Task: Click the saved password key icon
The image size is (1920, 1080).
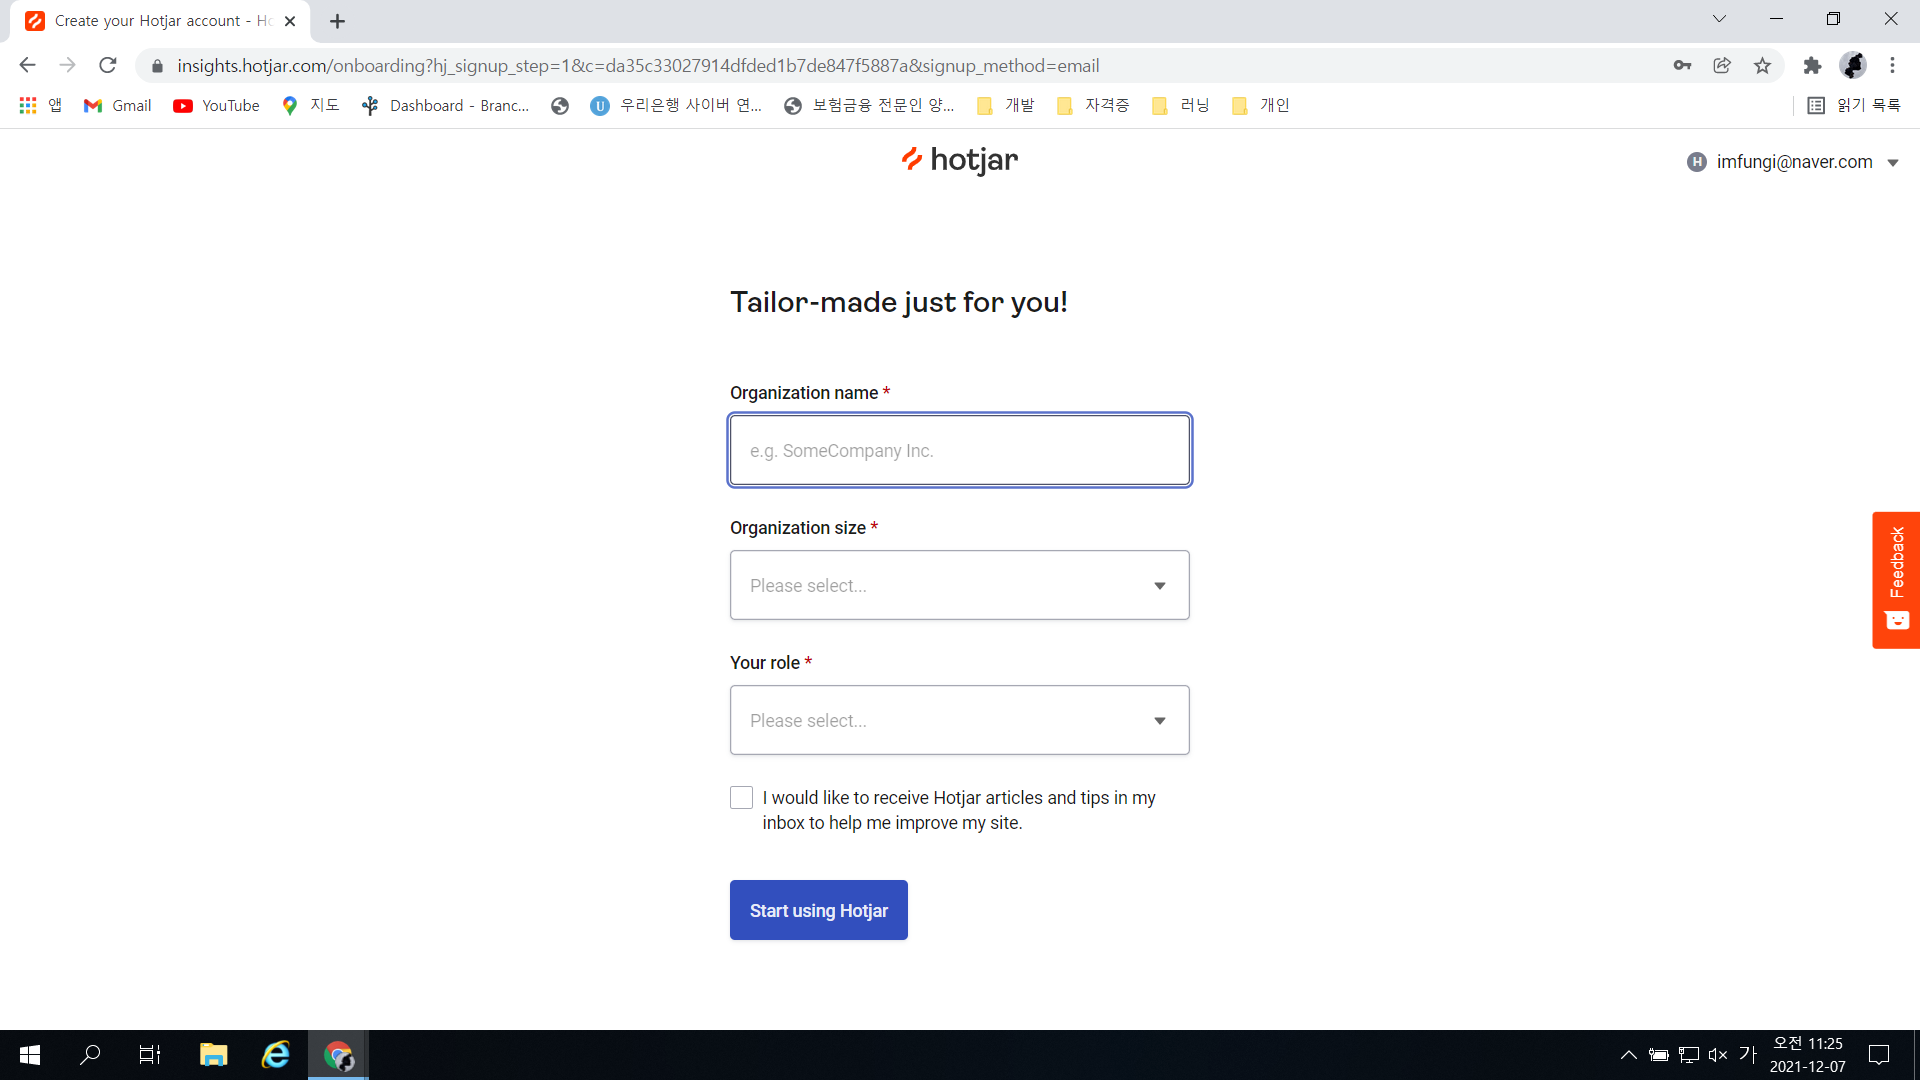Action: pos(1682,66)
